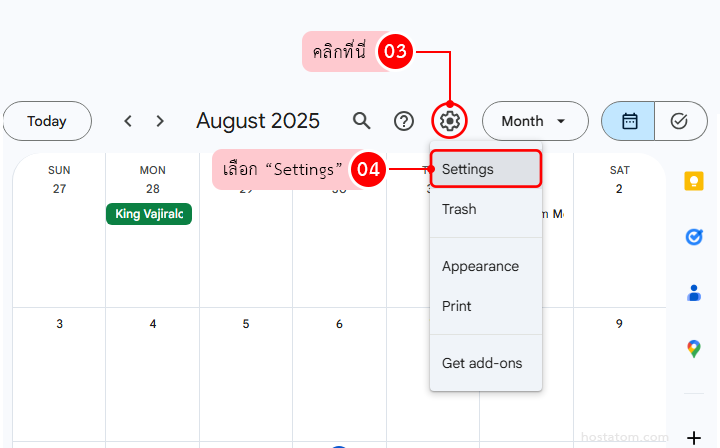This screenshot has width=720, height=448.
Task: Switch to Calendar view toggle
Action: 629,121
